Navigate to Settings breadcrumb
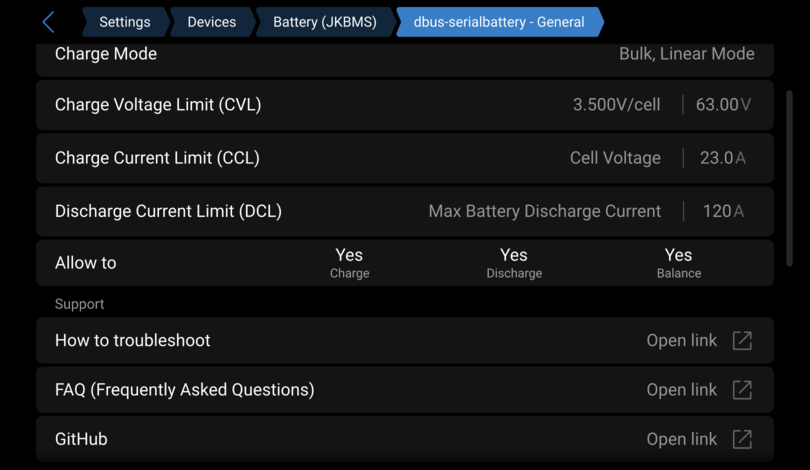The width and height of the screenshot is (810, 470). (125, 22)
